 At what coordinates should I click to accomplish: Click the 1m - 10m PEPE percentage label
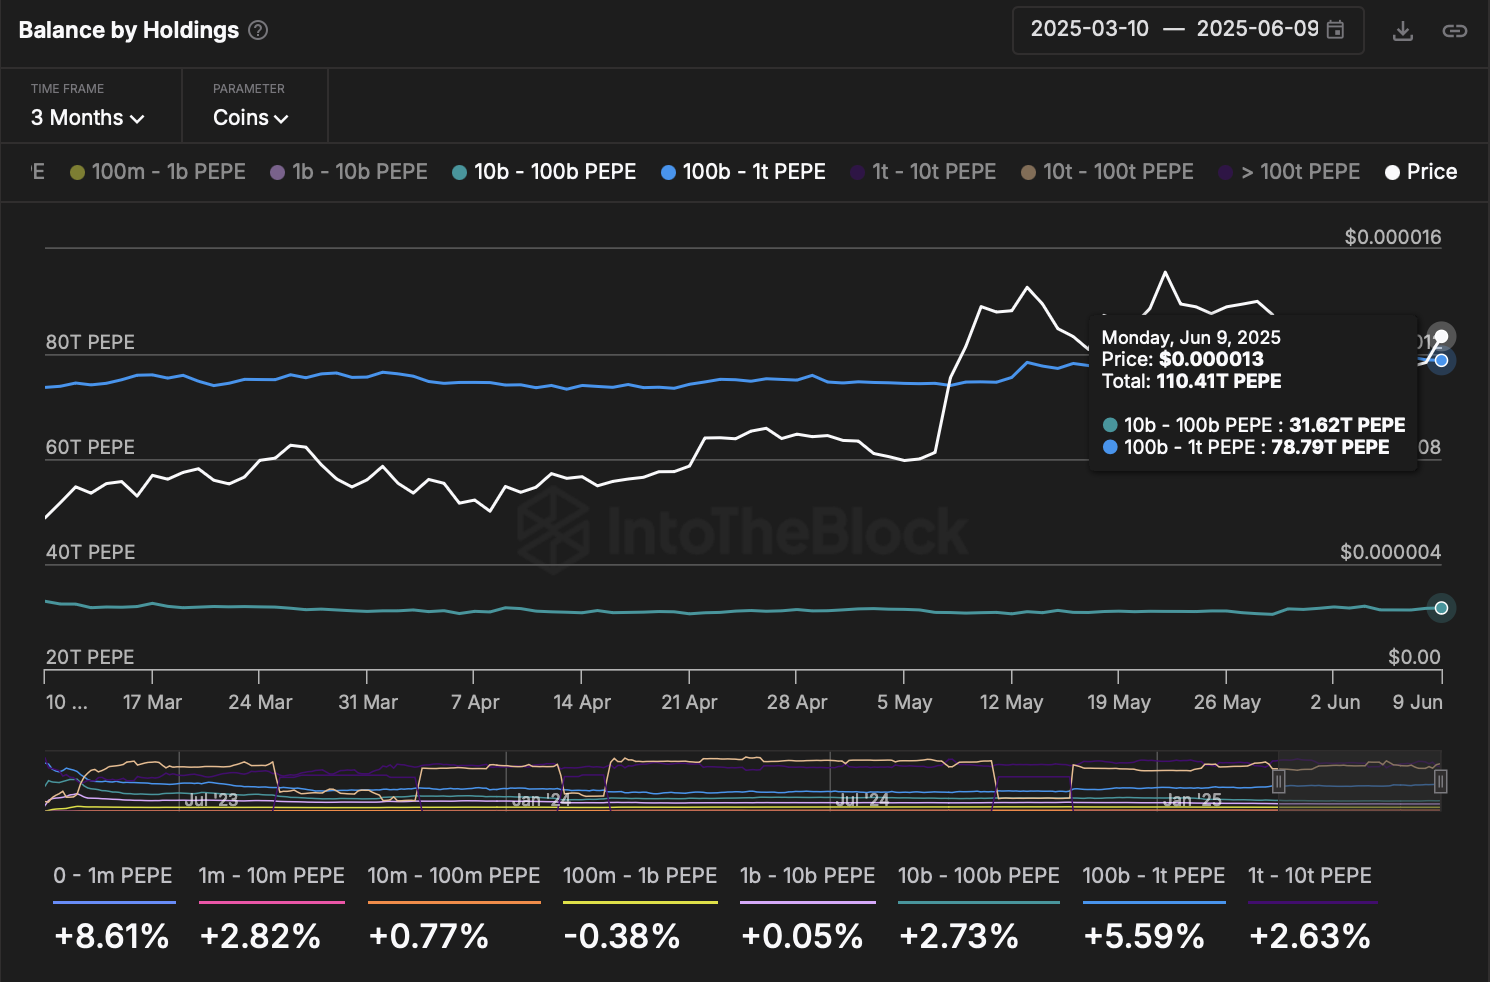(260, 936)
